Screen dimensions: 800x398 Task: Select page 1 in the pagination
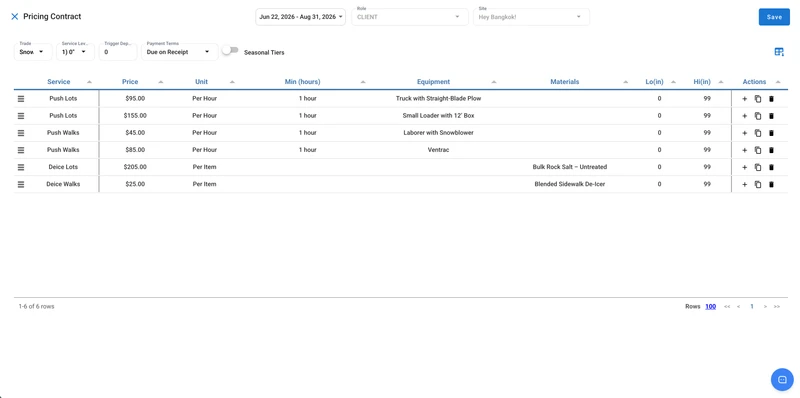point(752,307)
